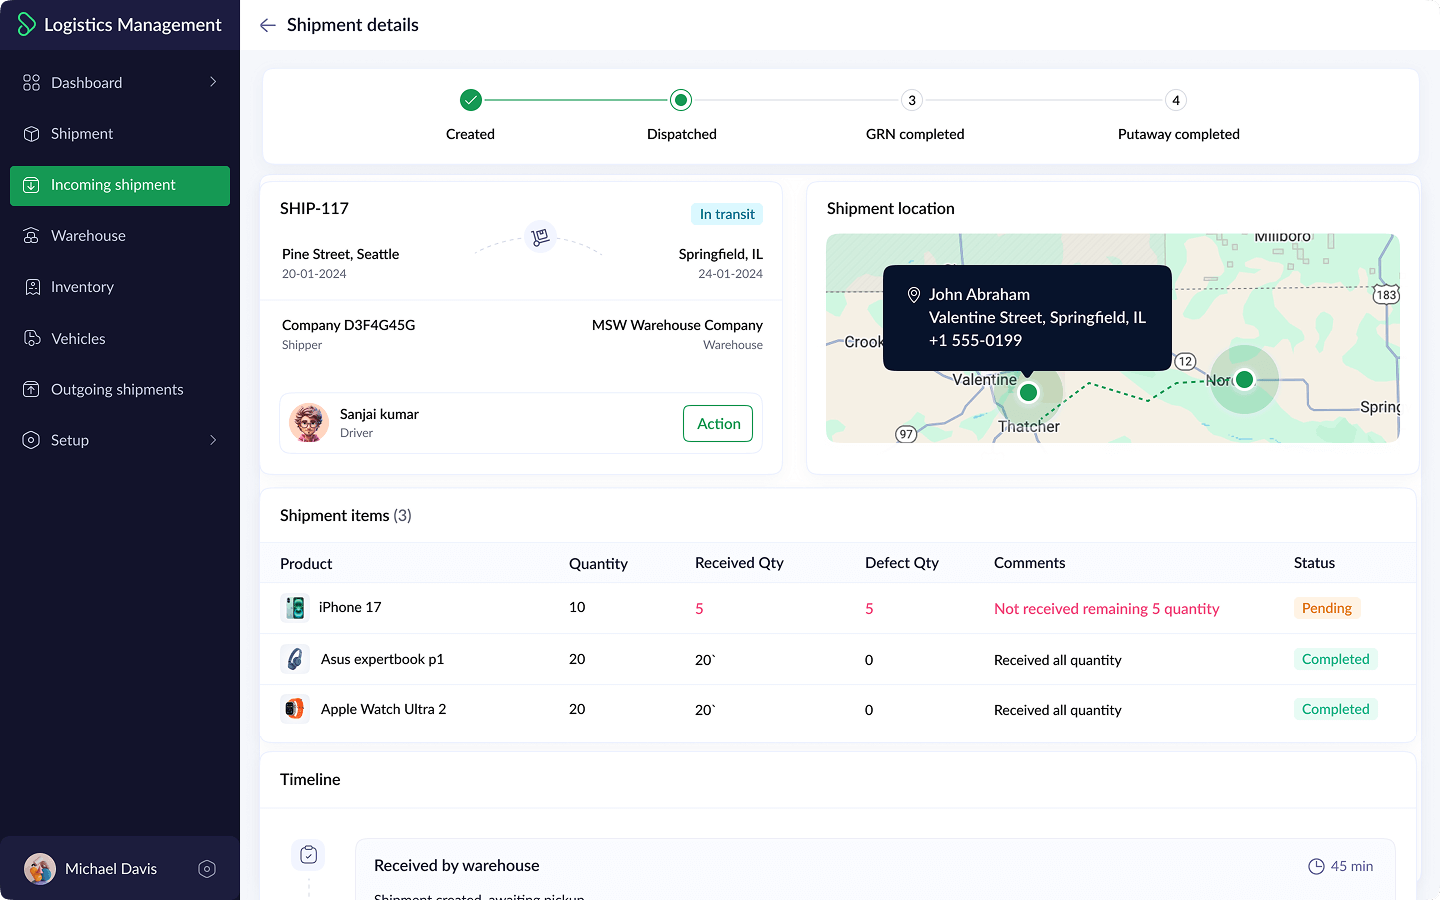1440x900 pixels.
Task: Select Inventory from the sidebar
Action: 82,287
